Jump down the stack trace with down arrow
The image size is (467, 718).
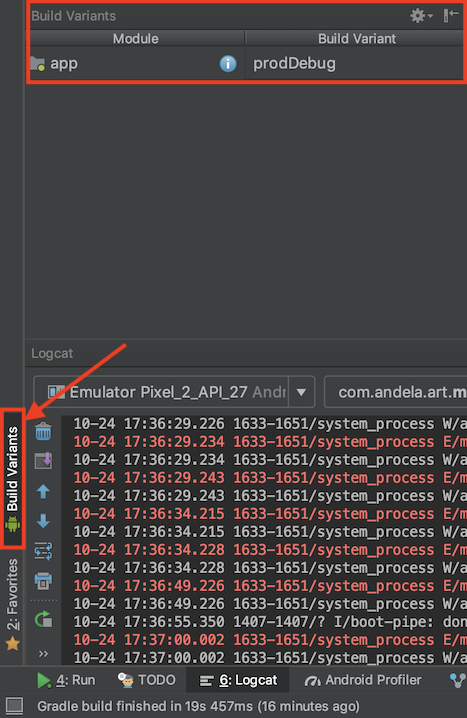tap(43, 521)
